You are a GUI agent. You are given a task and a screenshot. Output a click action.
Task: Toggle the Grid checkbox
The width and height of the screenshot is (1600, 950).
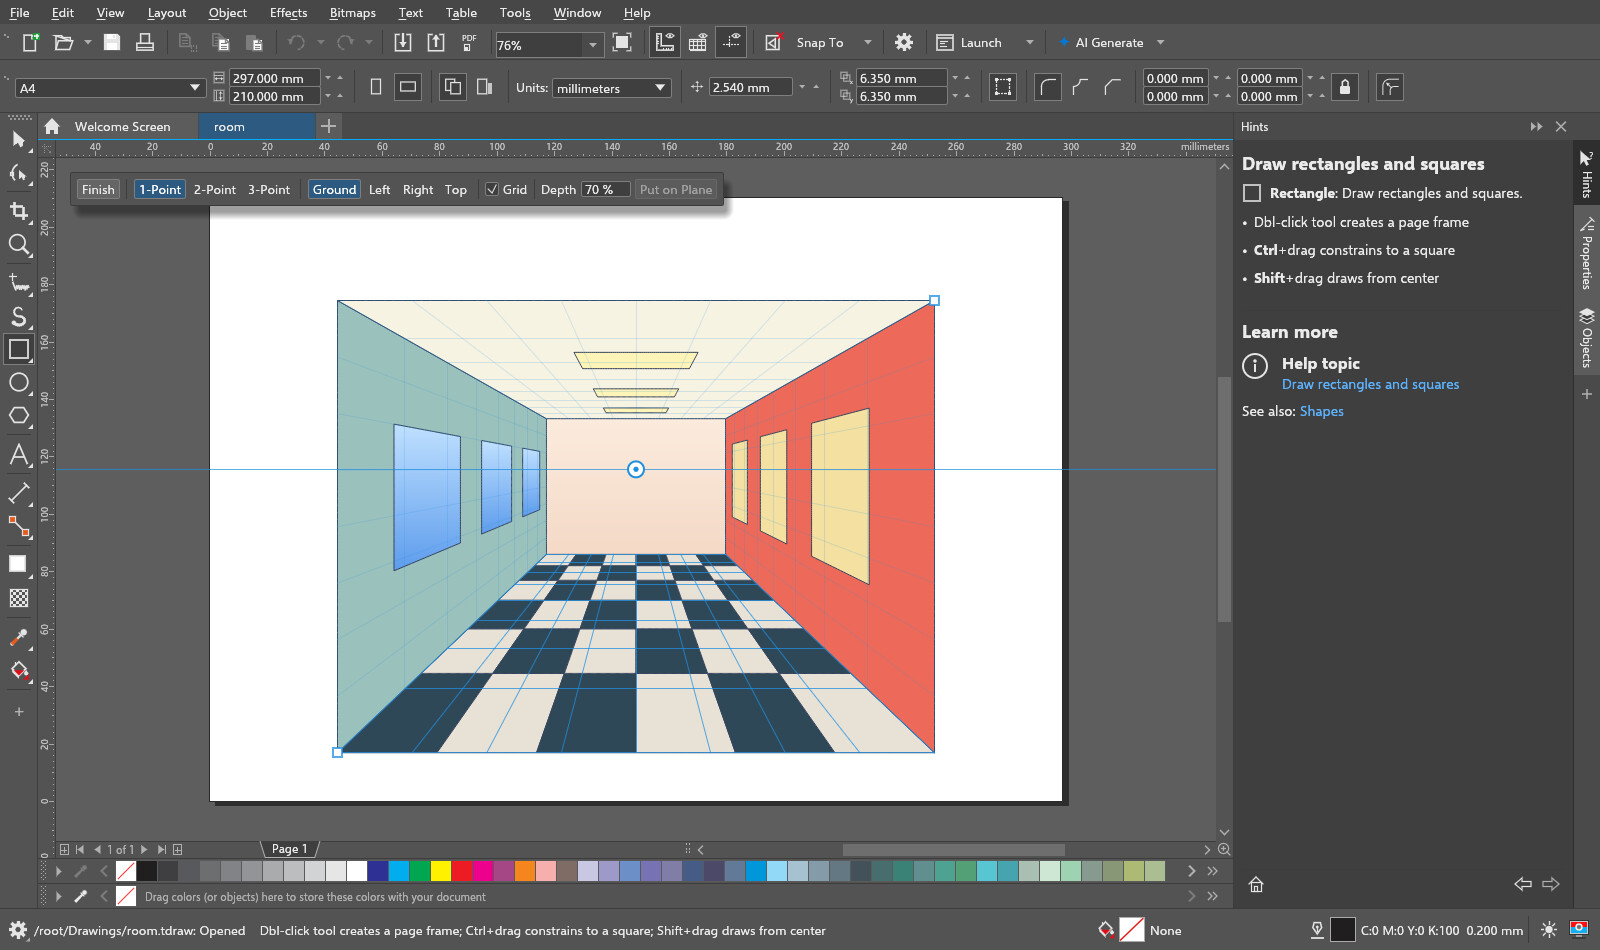492,189
